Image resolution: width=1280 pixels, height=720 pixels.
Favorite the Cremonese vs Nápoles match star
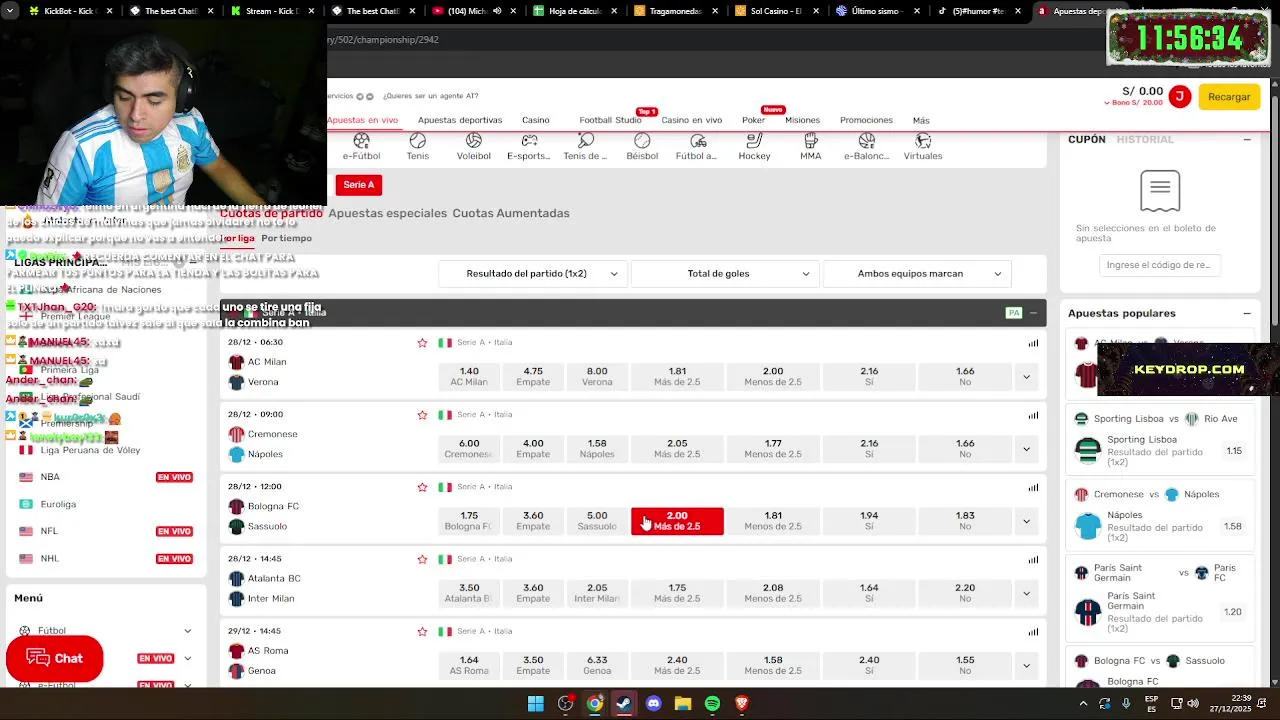(422, 415)
